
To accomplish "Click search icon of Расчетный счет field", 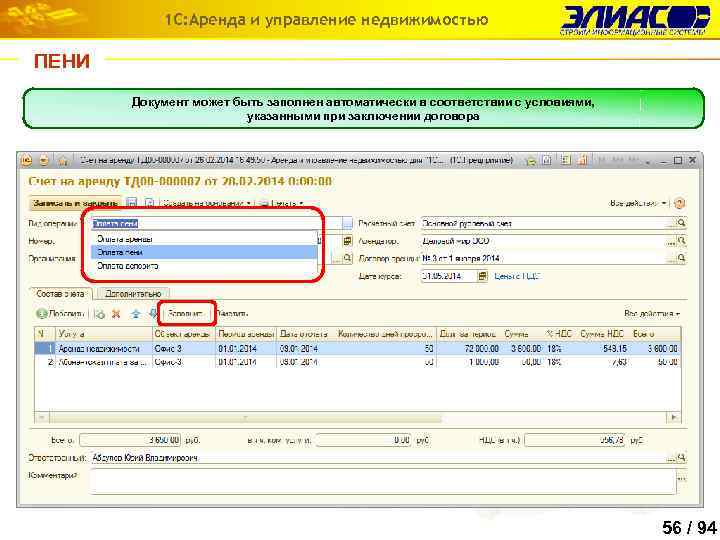I will (x=681, y=223).
